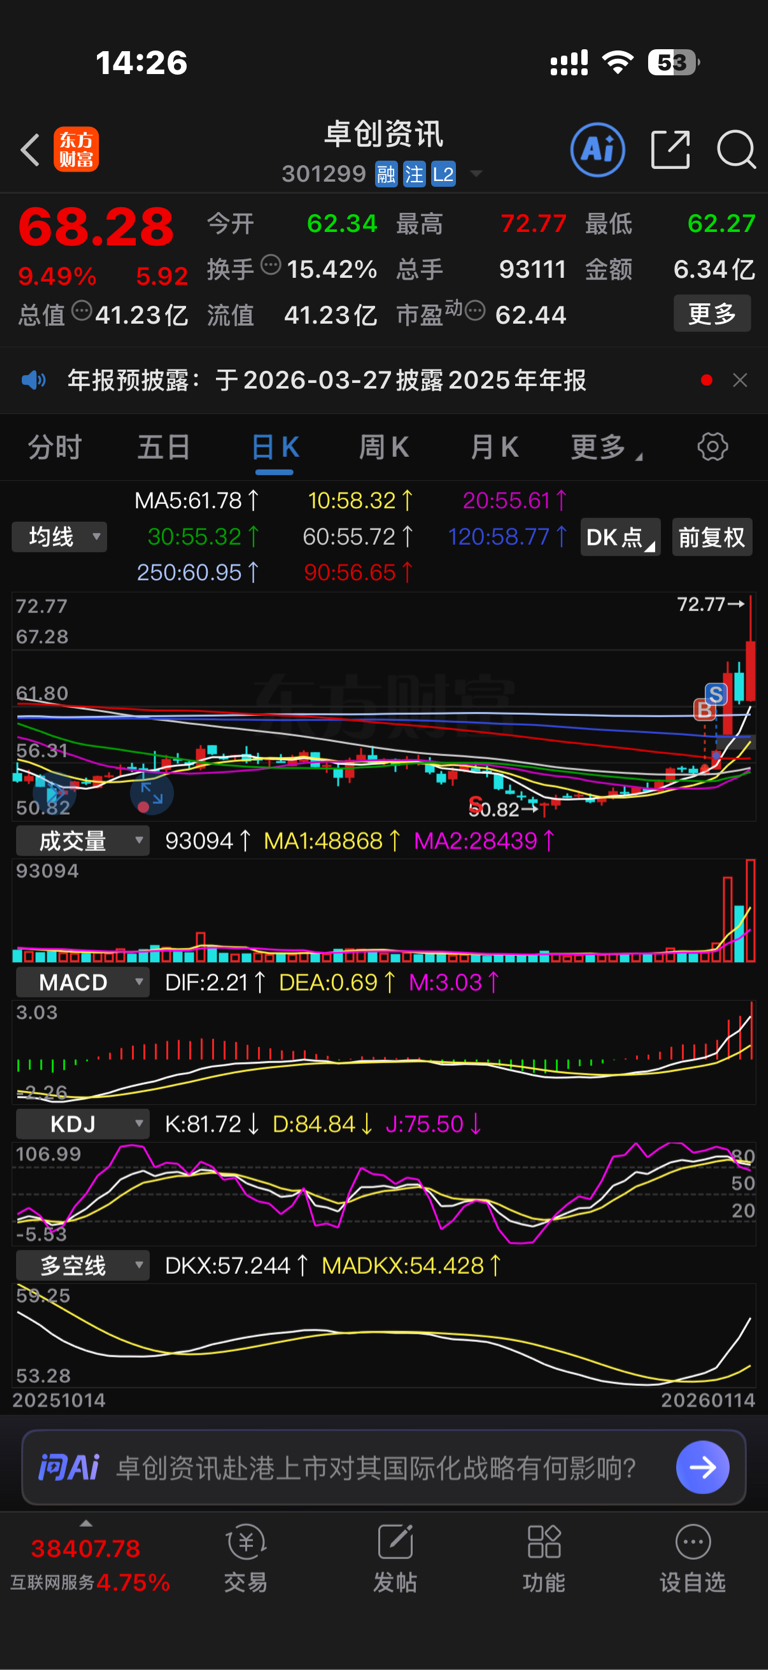Tap the DKX:57.244 value
Screen dimensions: 768x1670
pyautogui.click(x=237, y=1266)
